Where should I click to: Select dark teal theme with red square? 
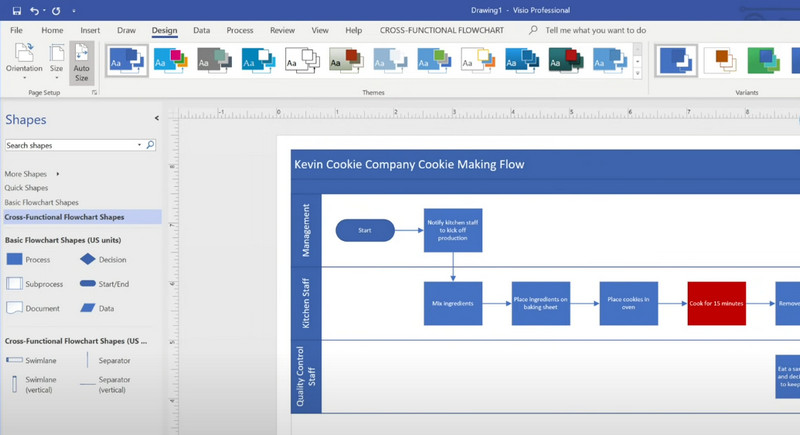[x=565, y=60]
